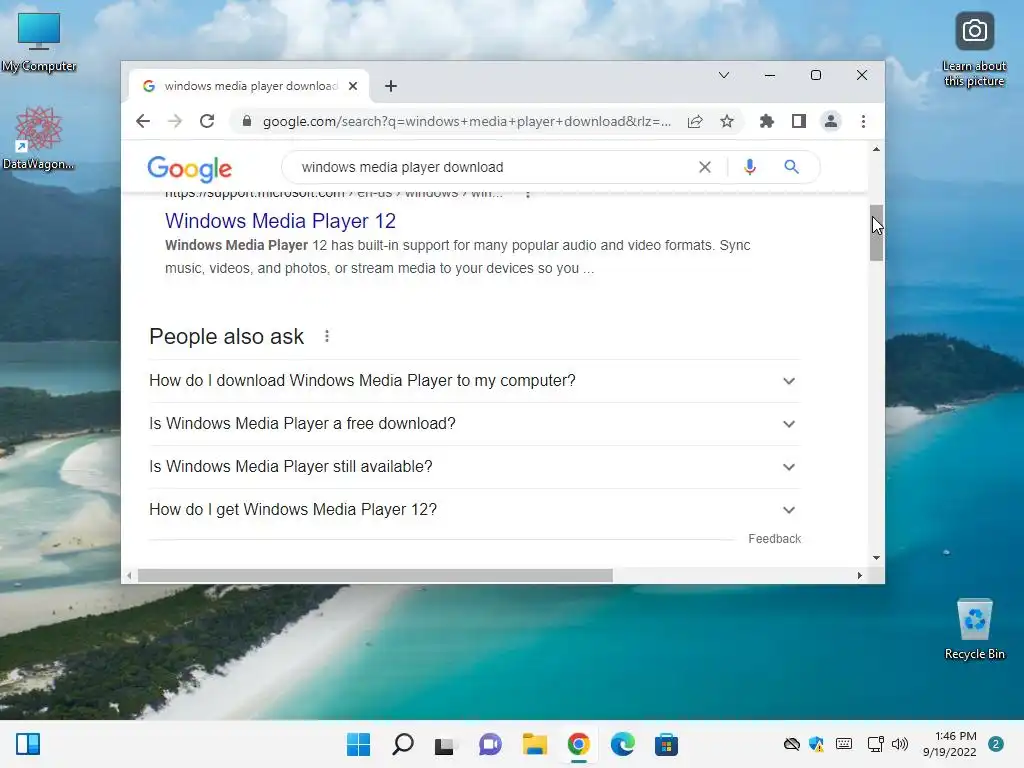Open Chrome side panel icon
Screen dimensions: 1024x768
pyautogui.click(x=799, y=121)
